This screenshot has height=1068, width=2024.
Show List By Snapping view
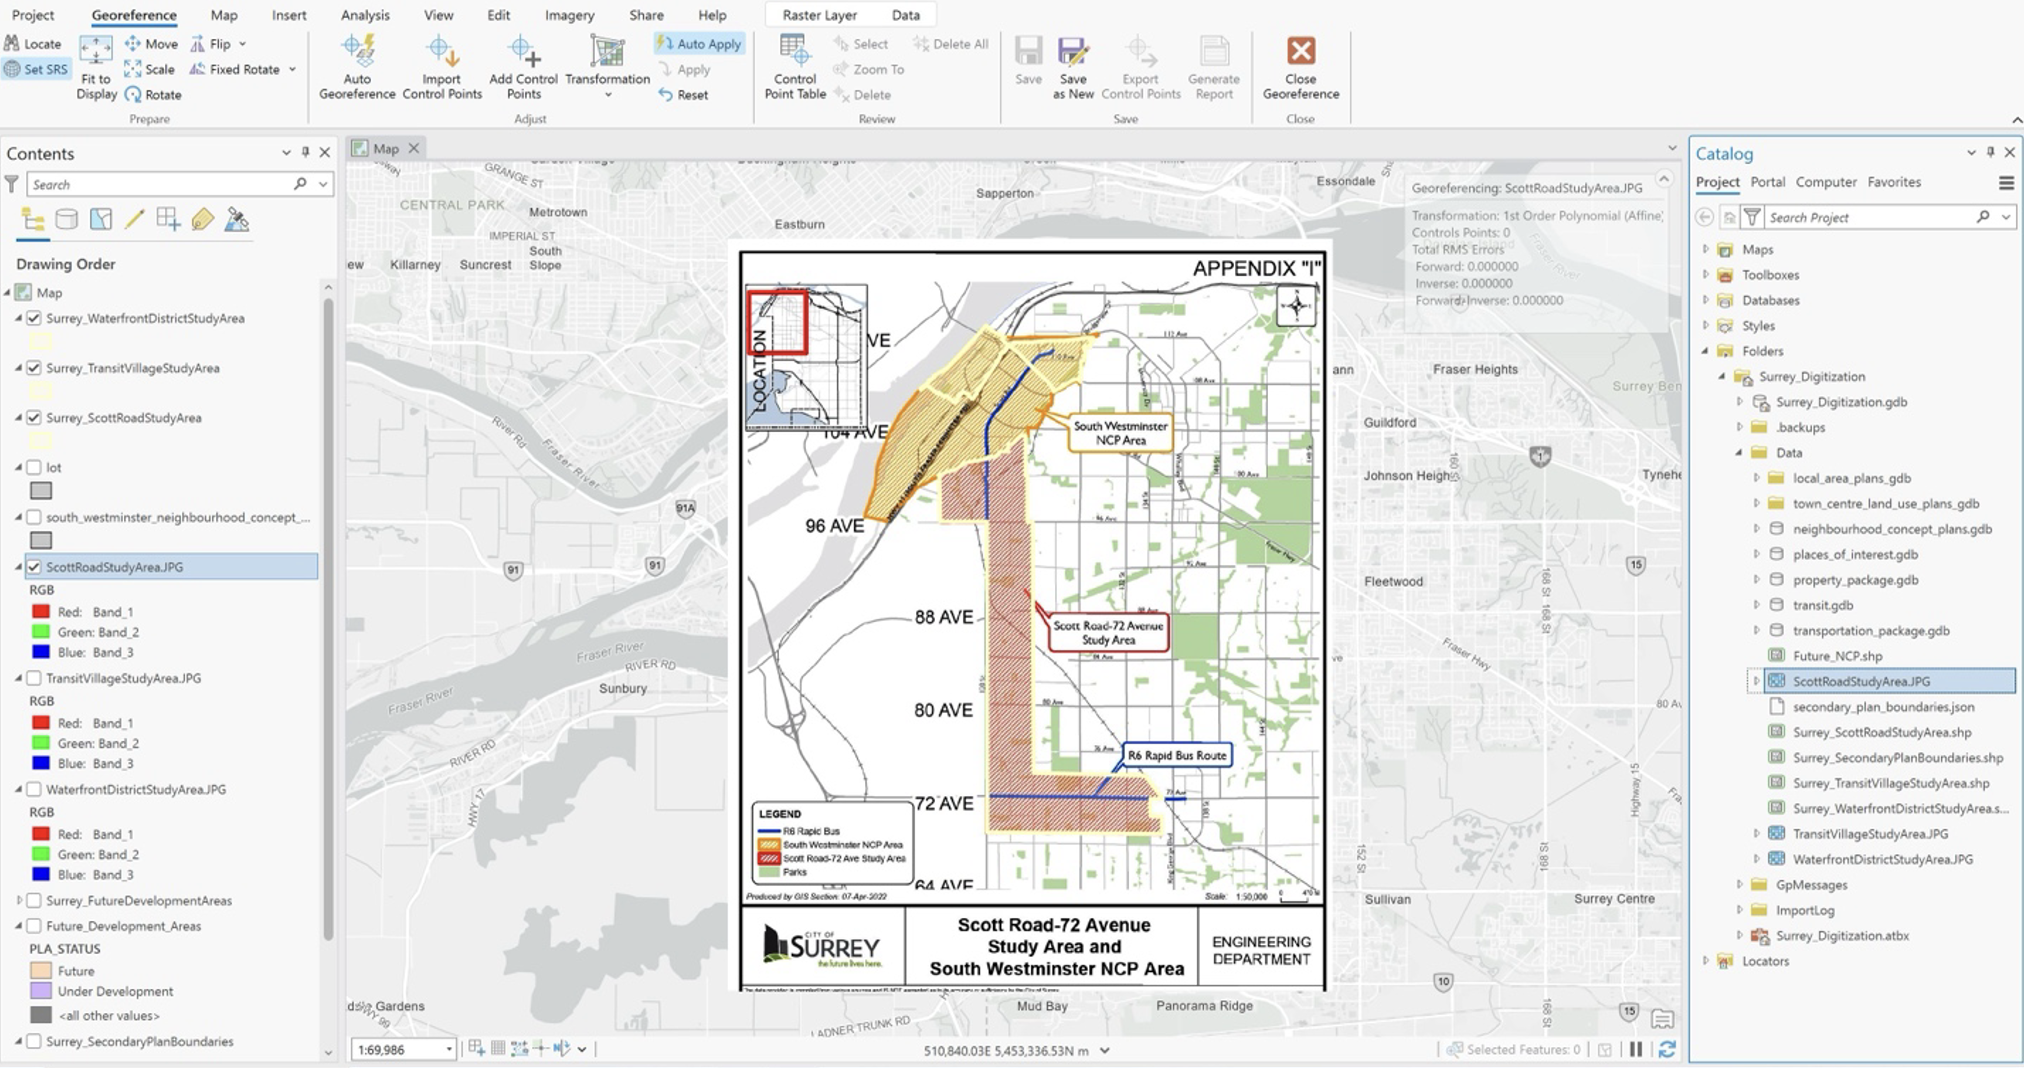coord(168,220)
